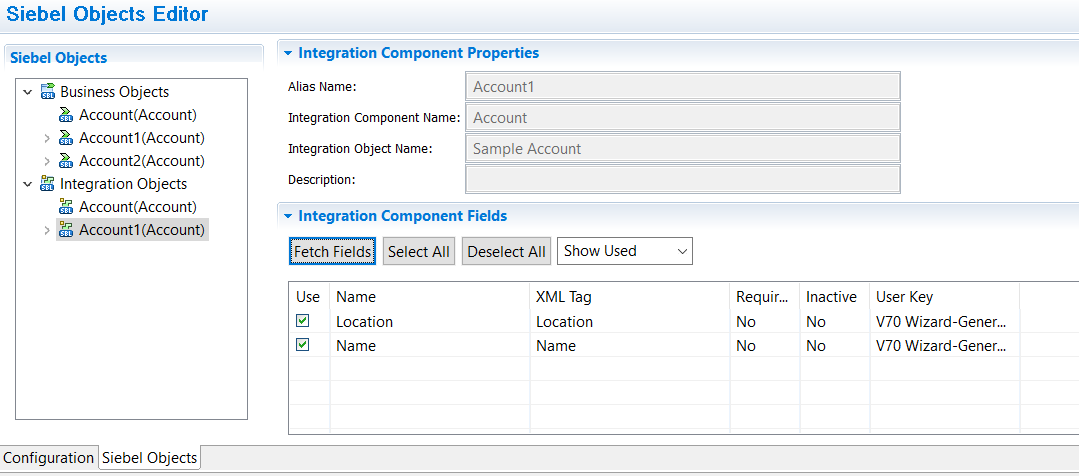Viewport: 1079px width, 476px height.
Task: Click the Description input field
Action: point(683,180)
